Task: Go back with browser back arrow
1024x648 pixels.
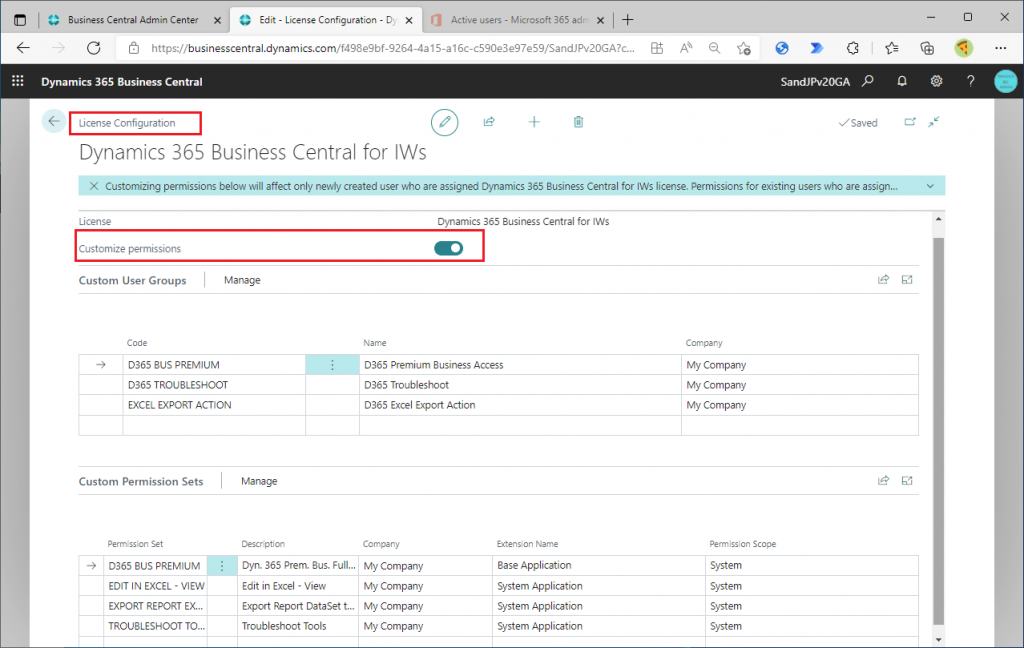Action: point(23,48)
